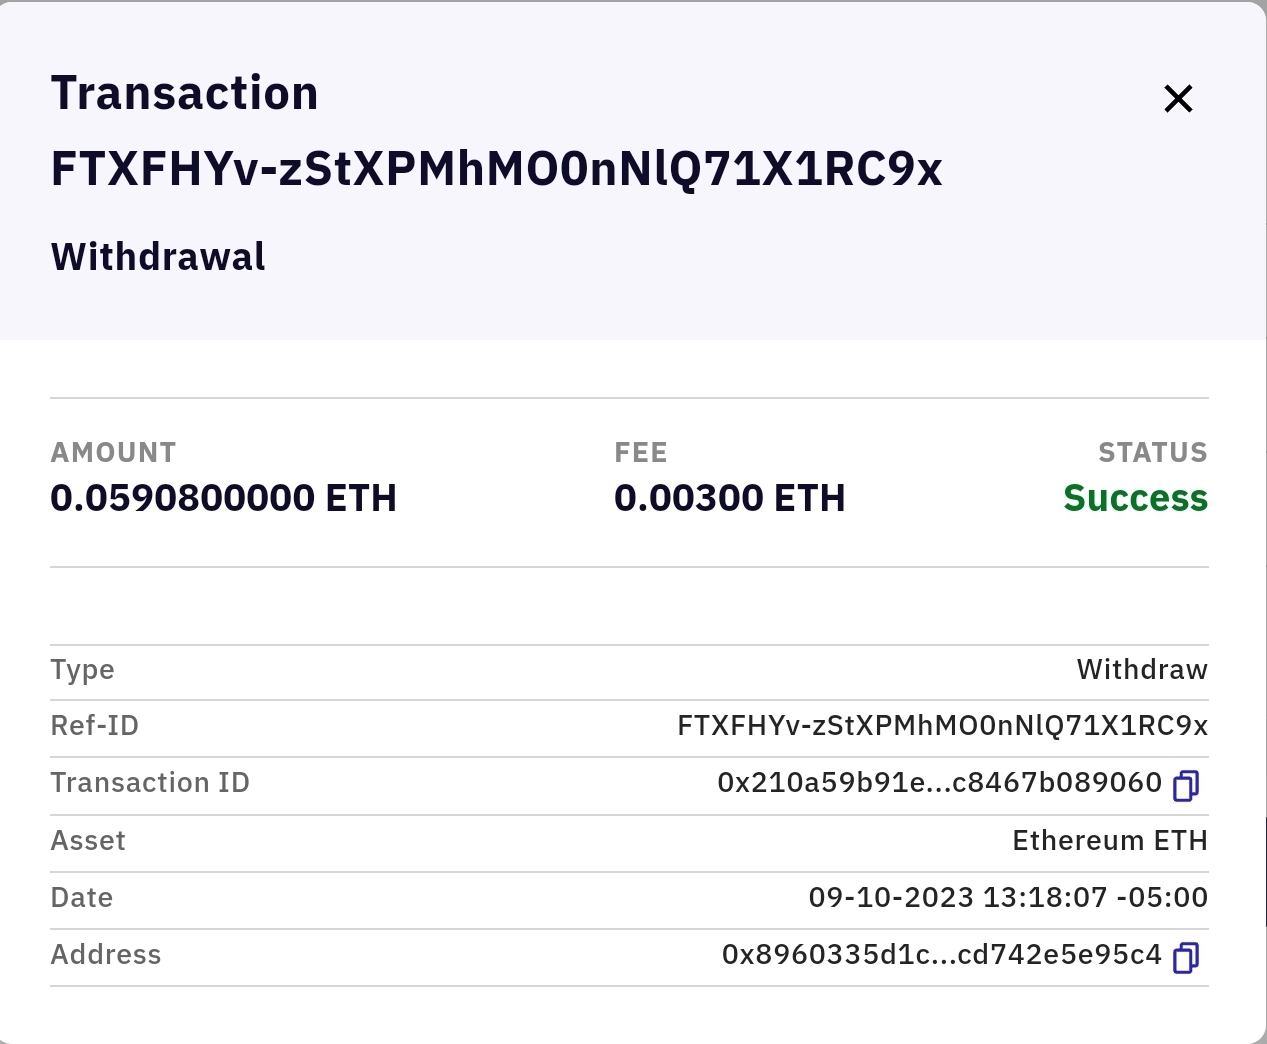Click the STATUS column label
This screenshot has width=1267, height=1044.
[1152, 453]
